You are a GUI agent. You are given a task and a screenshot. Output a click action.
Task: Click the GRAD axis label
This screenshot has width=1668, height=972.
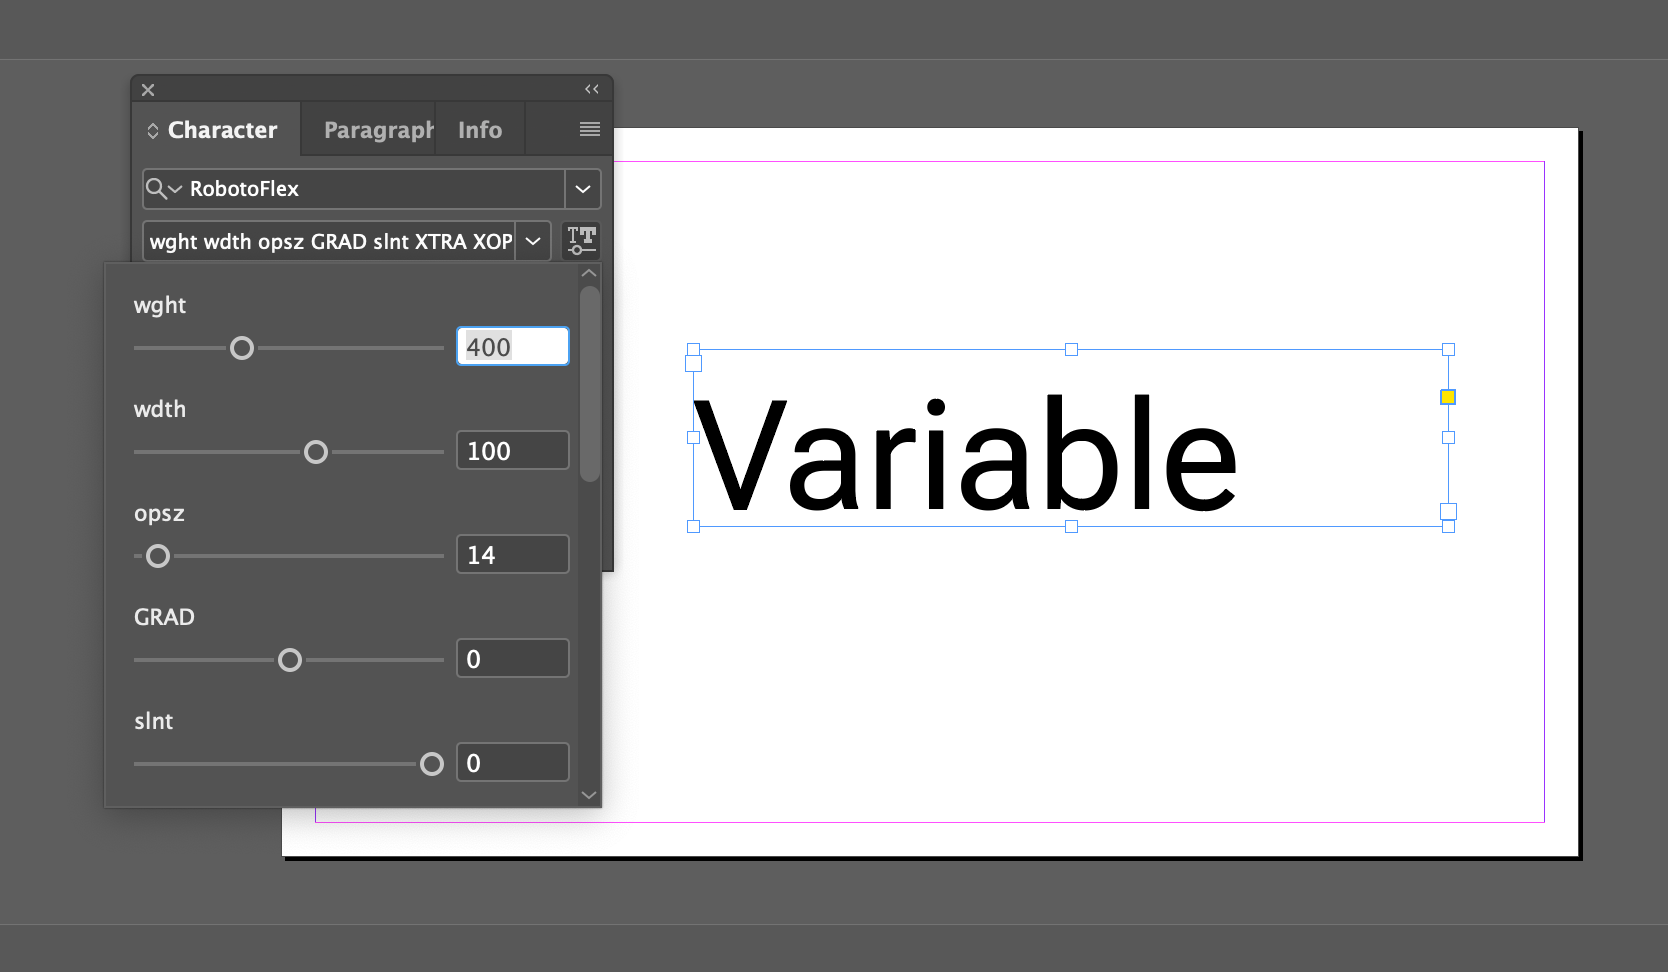164,617
